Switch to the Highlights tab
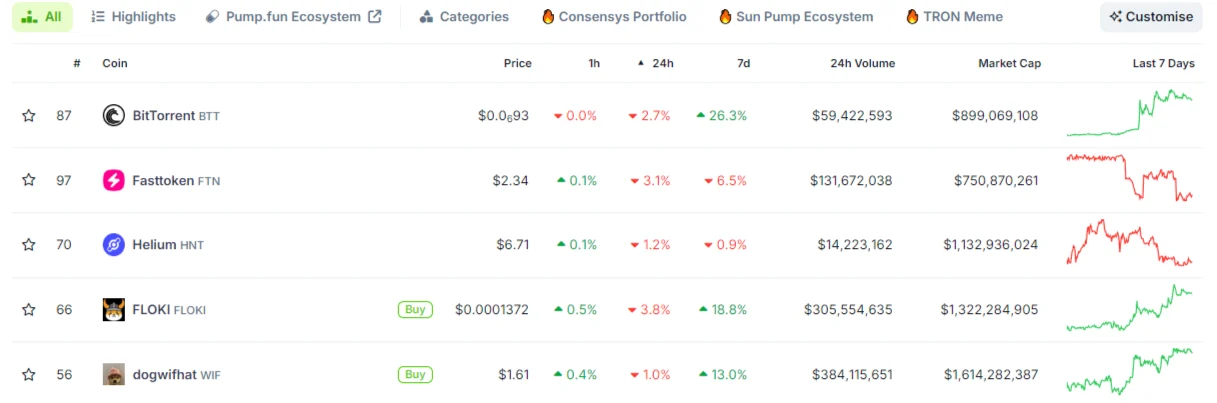This screenshot has height=403, width=1217. tap(133, 17)
